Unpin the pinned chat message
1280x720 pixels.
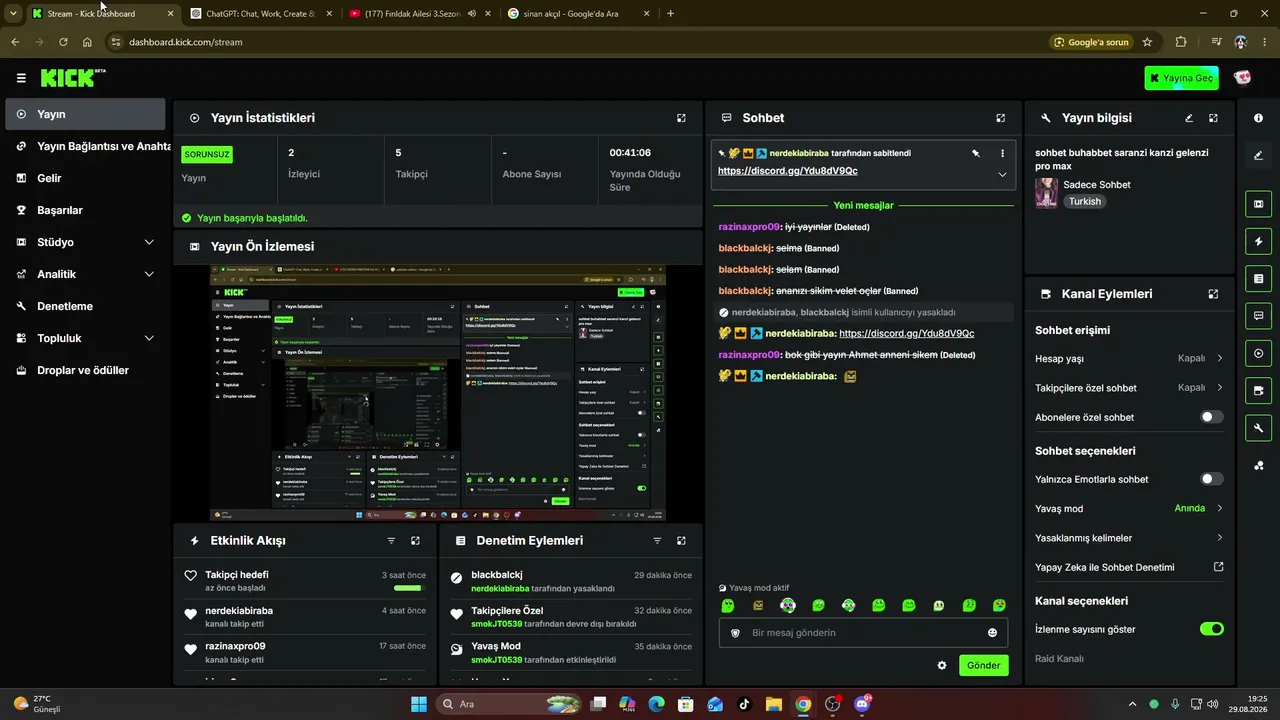(x=975, y=153)
